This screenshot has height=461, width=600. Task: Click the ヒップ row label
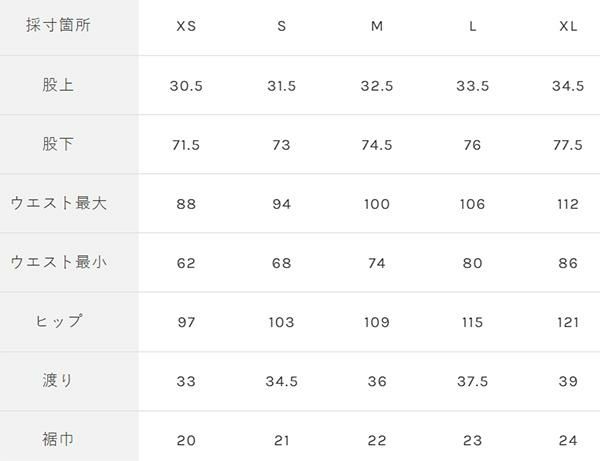(x=57, y=322)
